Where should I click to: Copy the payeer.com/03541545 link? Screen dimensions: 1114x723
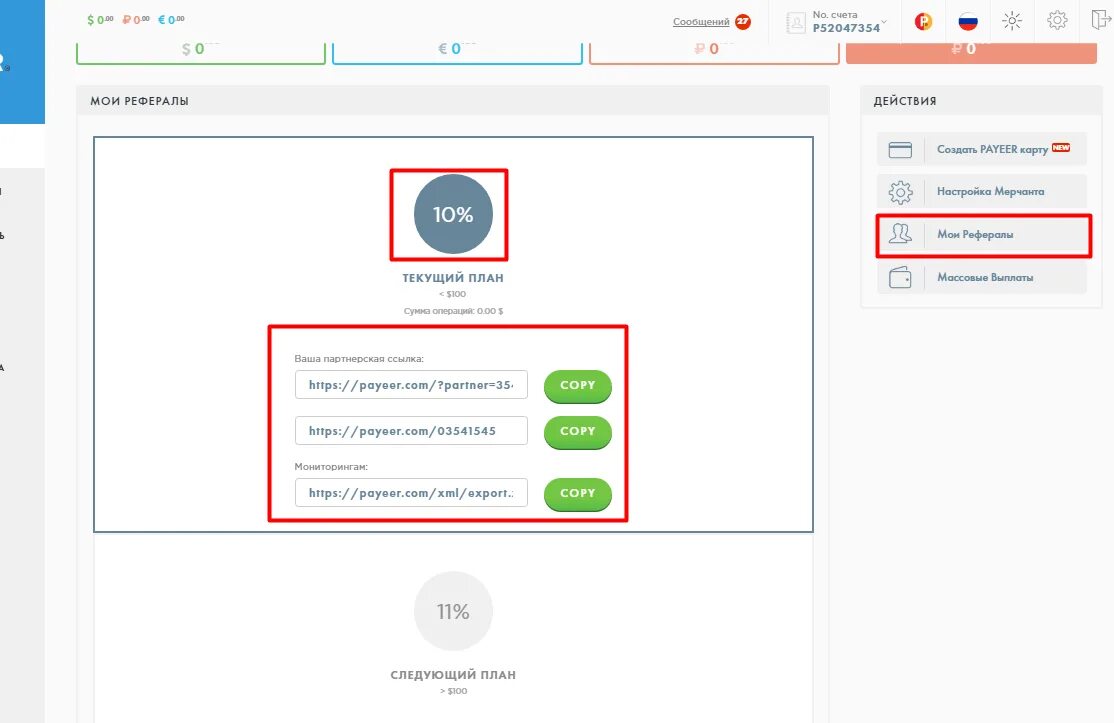(x=578, y=433)
